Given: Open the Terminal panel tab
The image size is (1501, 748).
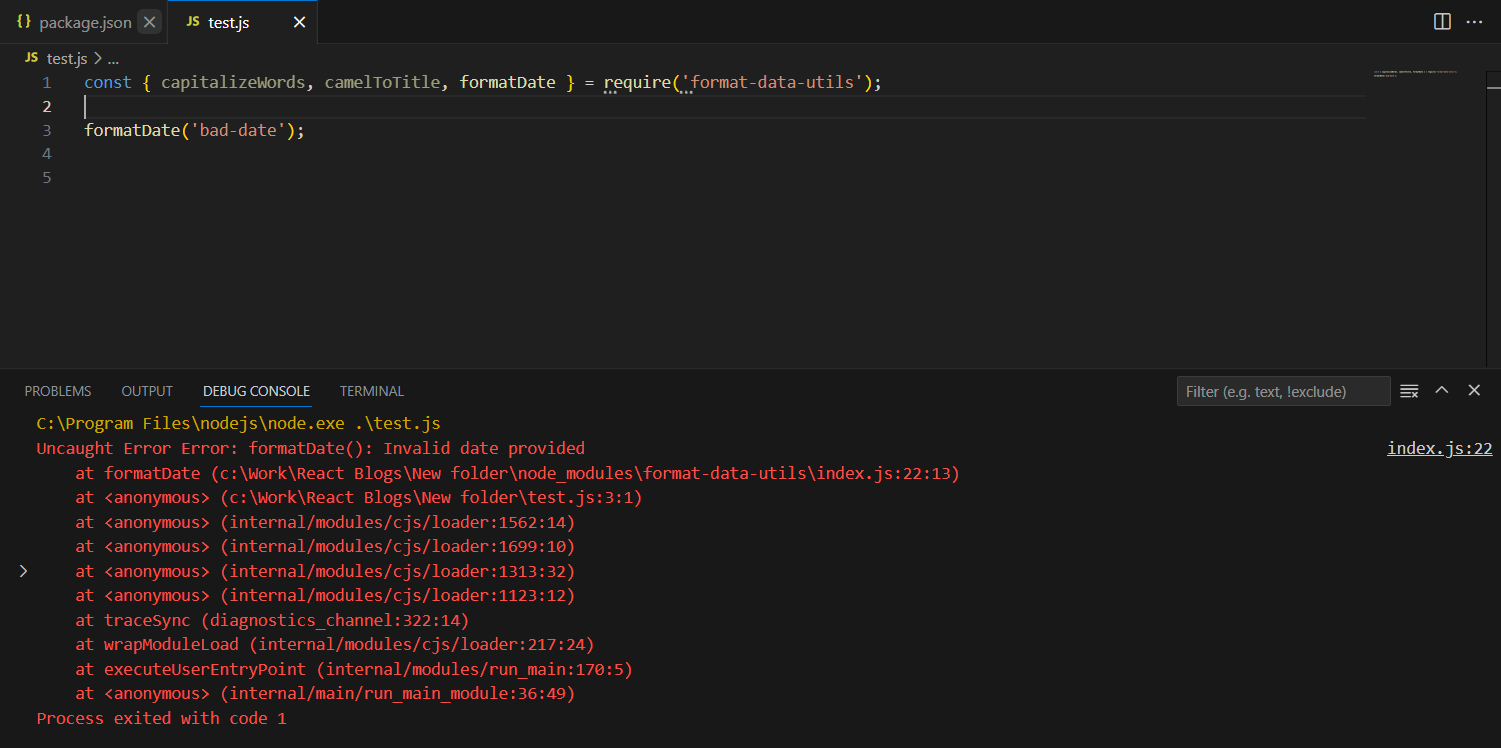Looking at the screenshot, I should (372, 391).
